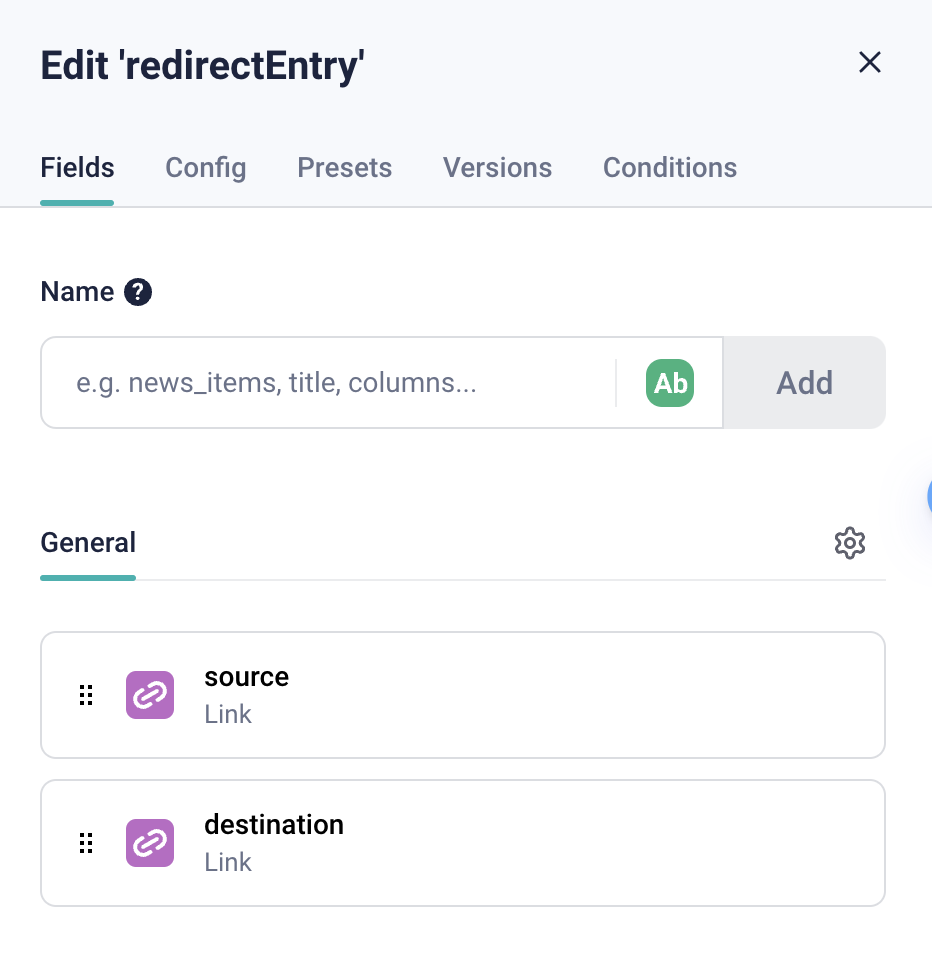Select the Fields tab
The height and width of the screenshot is (960, 932).
[x=77, y=167]
